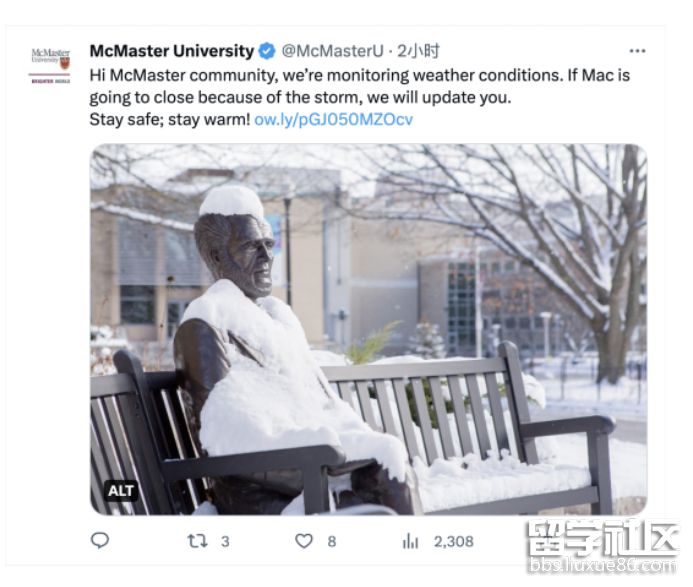This screenshot has height=587, width=693.
Task: Click the blue verified checkmark badge
Action: pyautogui.click(x=267, y=51)
